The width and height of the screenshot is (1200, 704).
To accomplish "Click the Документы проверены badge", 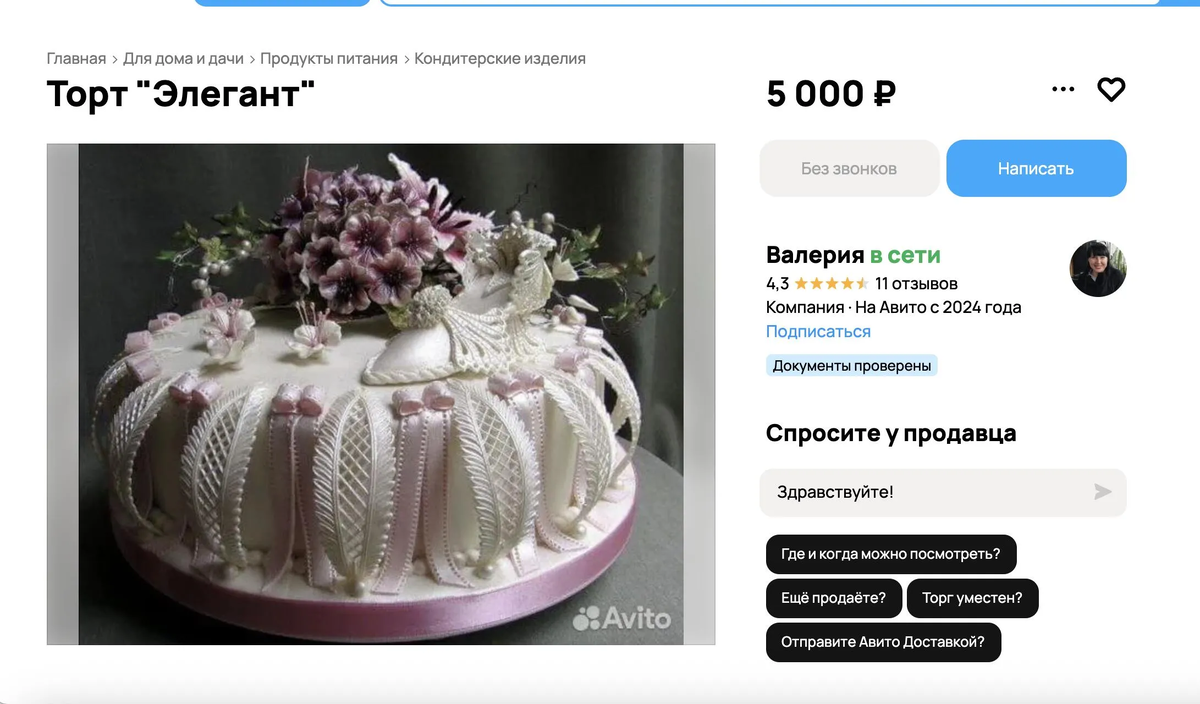I will click(x=852, y=366).
